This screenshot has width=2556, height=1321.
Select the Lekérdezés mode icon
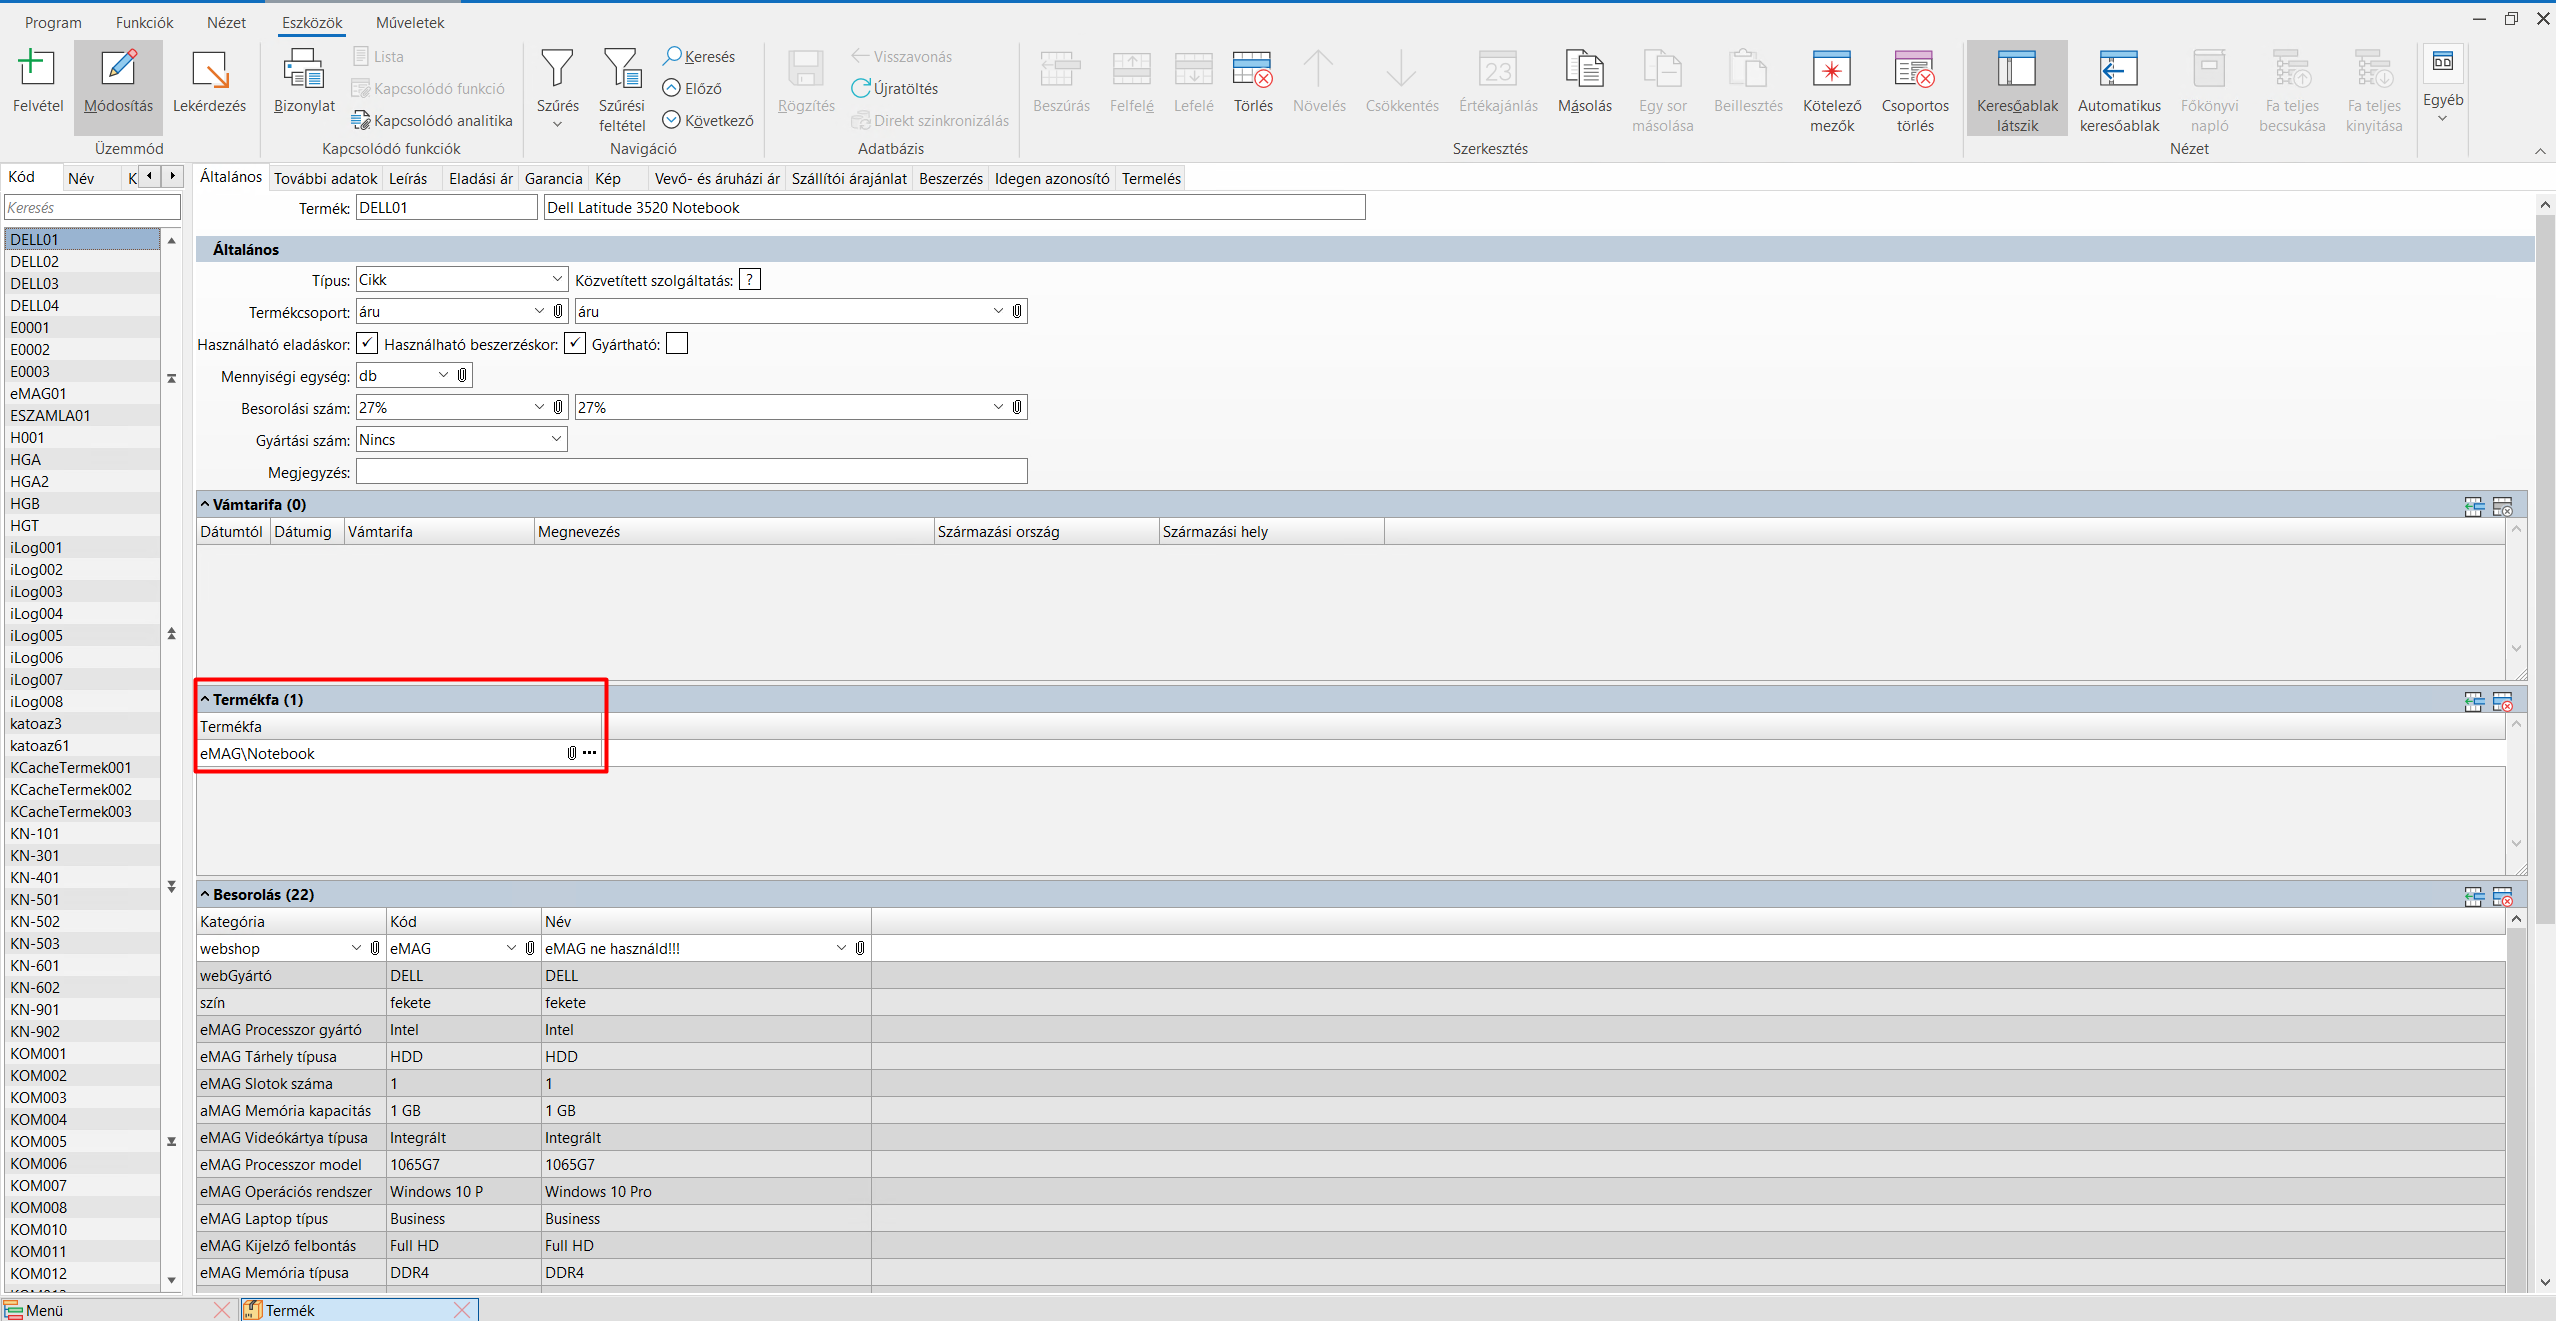pos(209,70)
